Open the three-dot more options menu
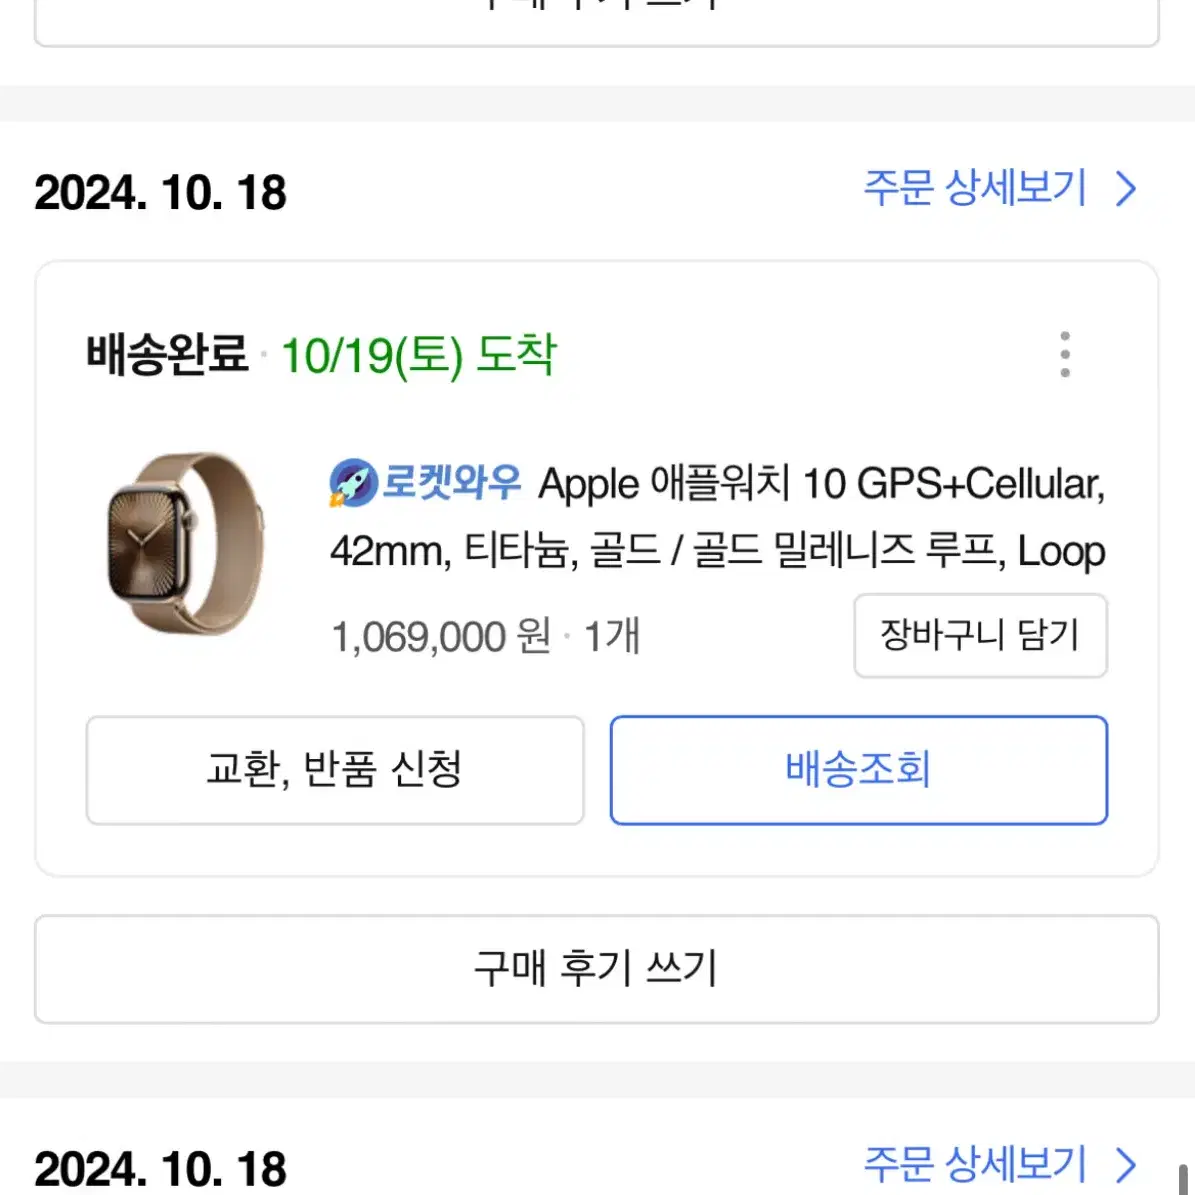This screenshot has height=1195, width=1195. 1065,354
